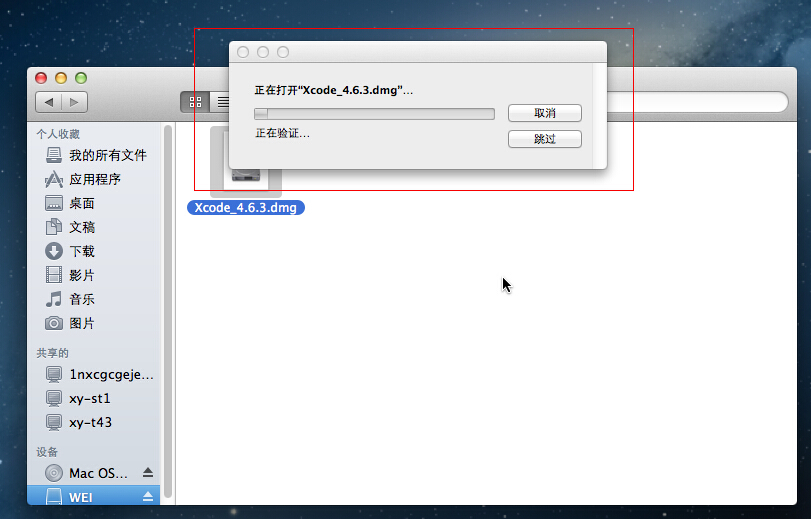Eject the WEI volume
Image resolution: width=811 pixels, height=519 pixels.
[x=148, y=497]
